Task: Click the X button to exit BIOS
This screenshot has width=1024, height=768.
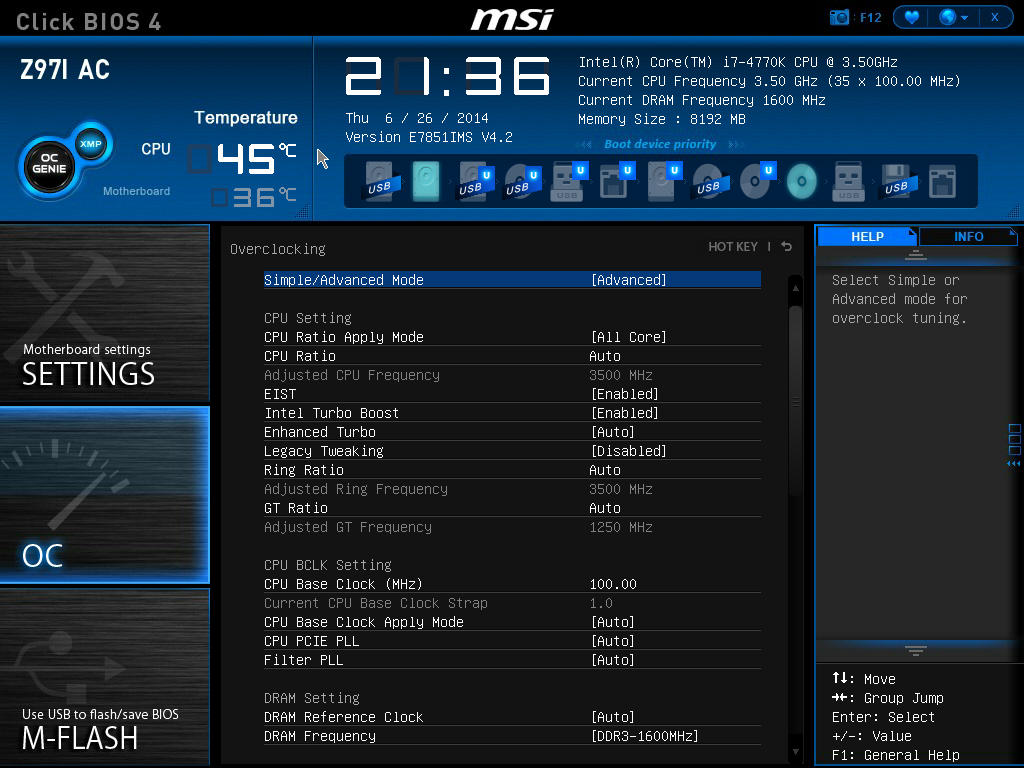Action: coord(995,17)
